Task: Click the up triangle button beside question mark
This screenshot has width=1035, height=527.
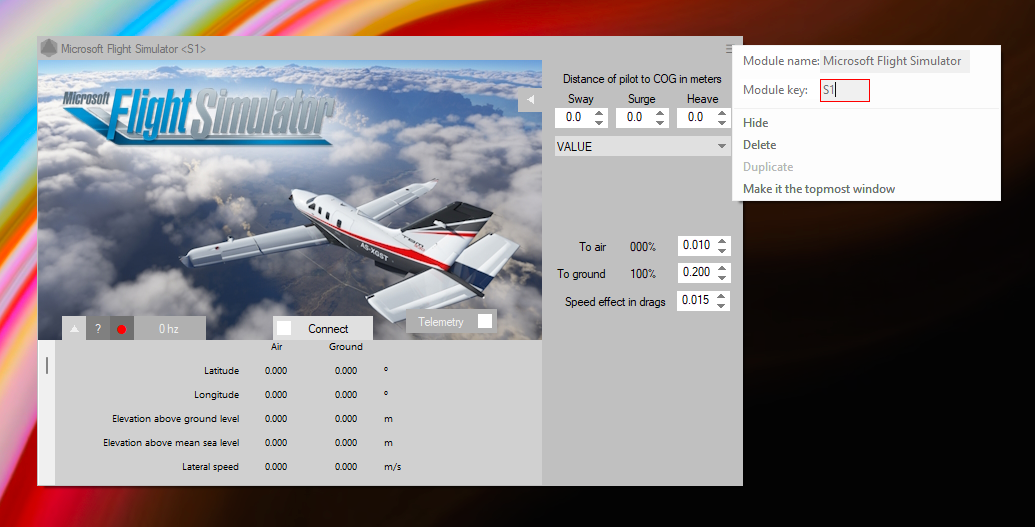Action: [x=75, y=329]
